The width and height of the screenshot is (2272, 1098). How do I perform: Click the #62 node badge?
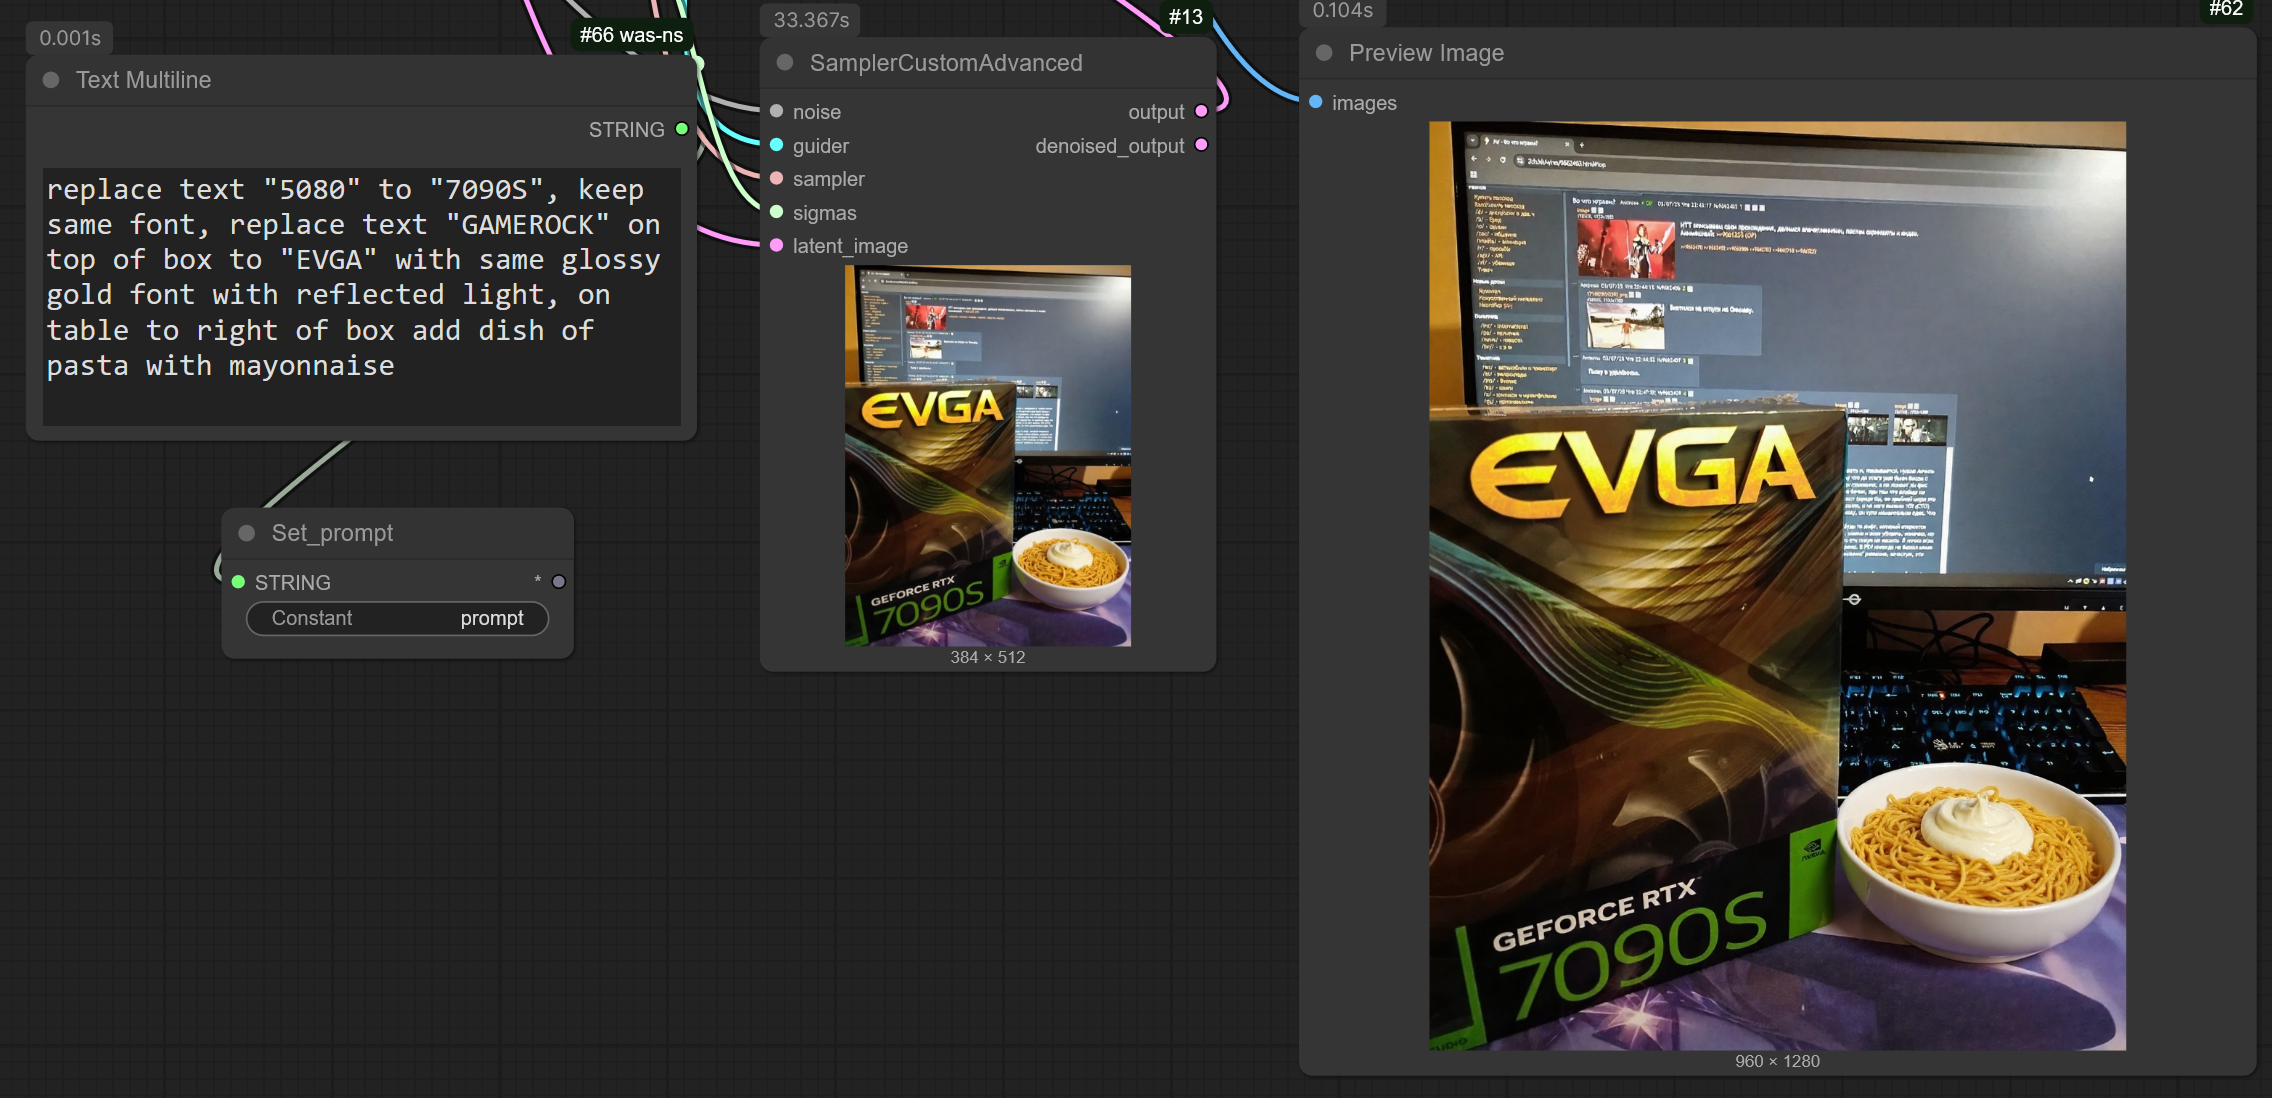[x=2226, y=9]
